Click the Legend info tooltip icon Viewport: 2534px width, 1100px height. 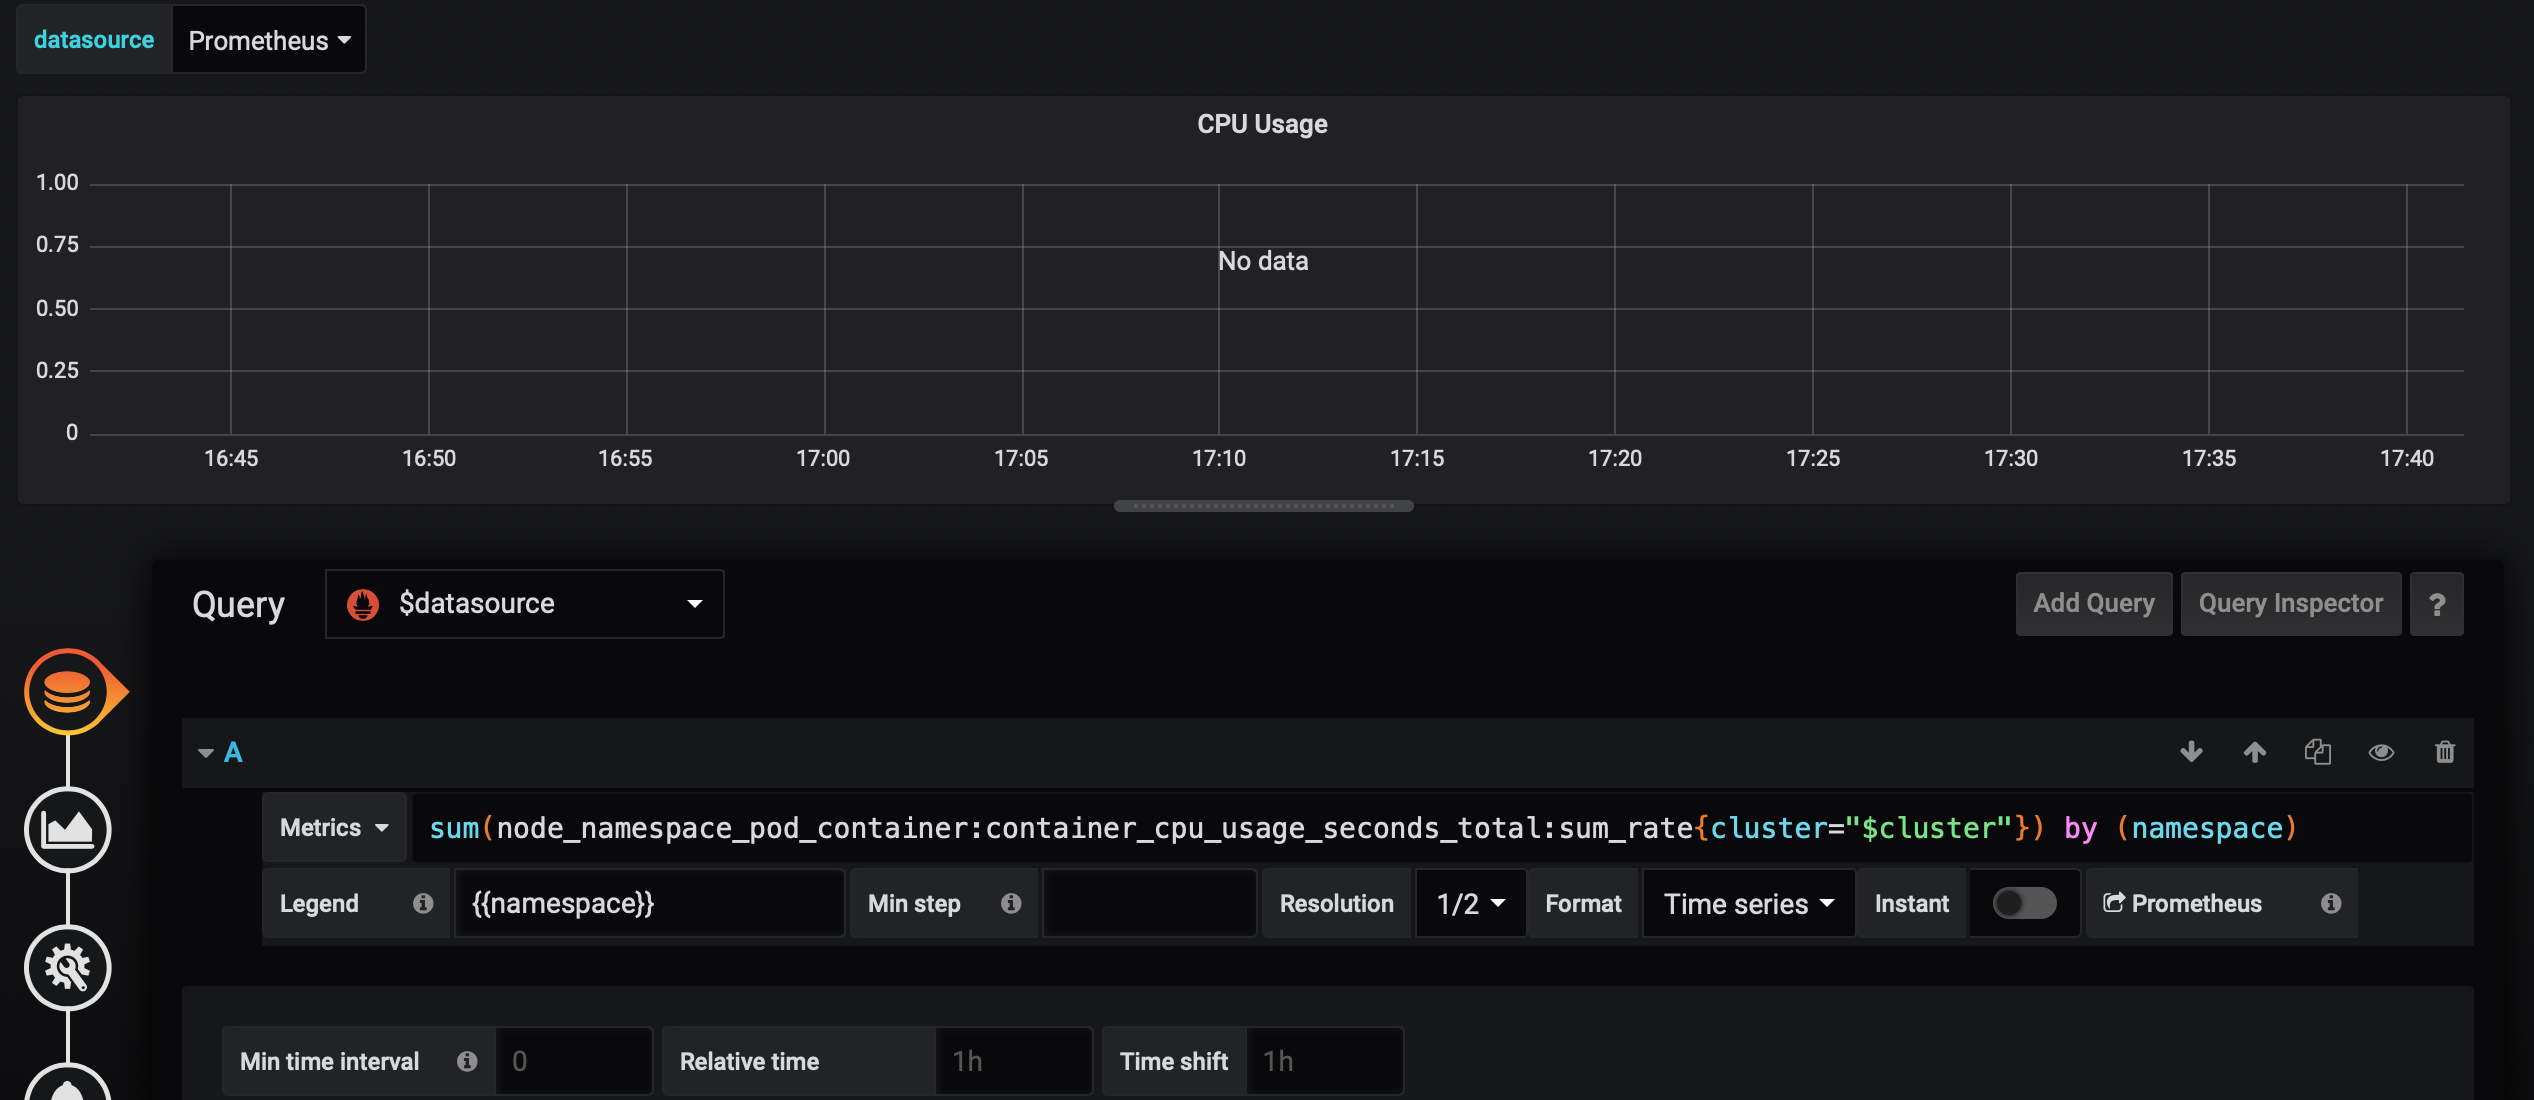[424, 903]
